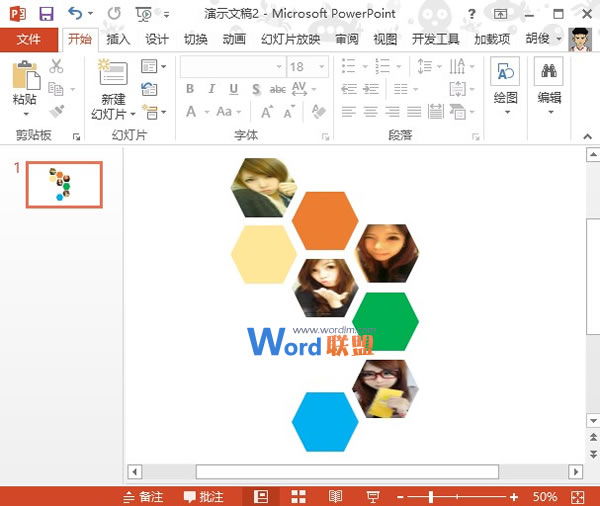
Task: Toggle Underline formatting
Action: click(233, 89)
